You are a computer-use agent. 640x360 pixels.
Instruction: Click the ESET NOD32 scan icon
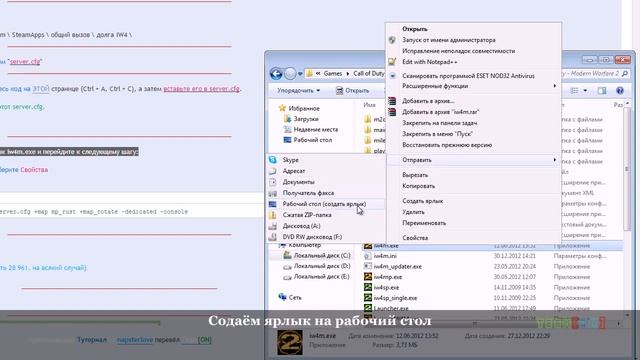pos(392,76)
